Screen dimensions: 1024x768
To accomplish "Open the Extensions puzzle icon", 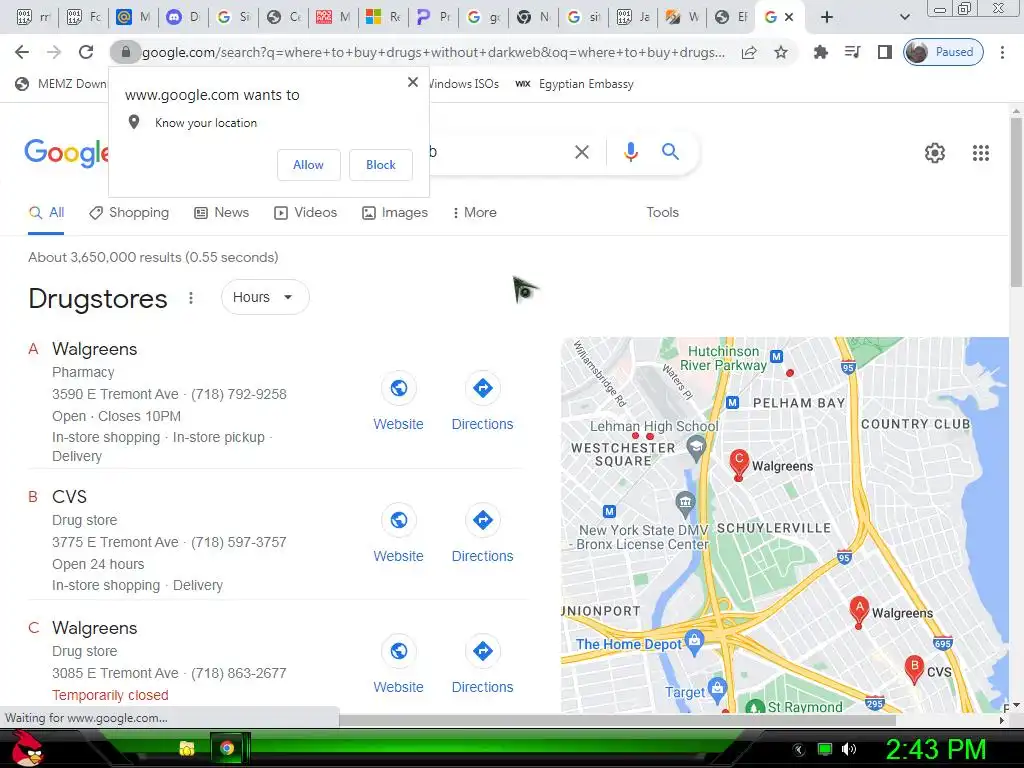I will 820,52.
